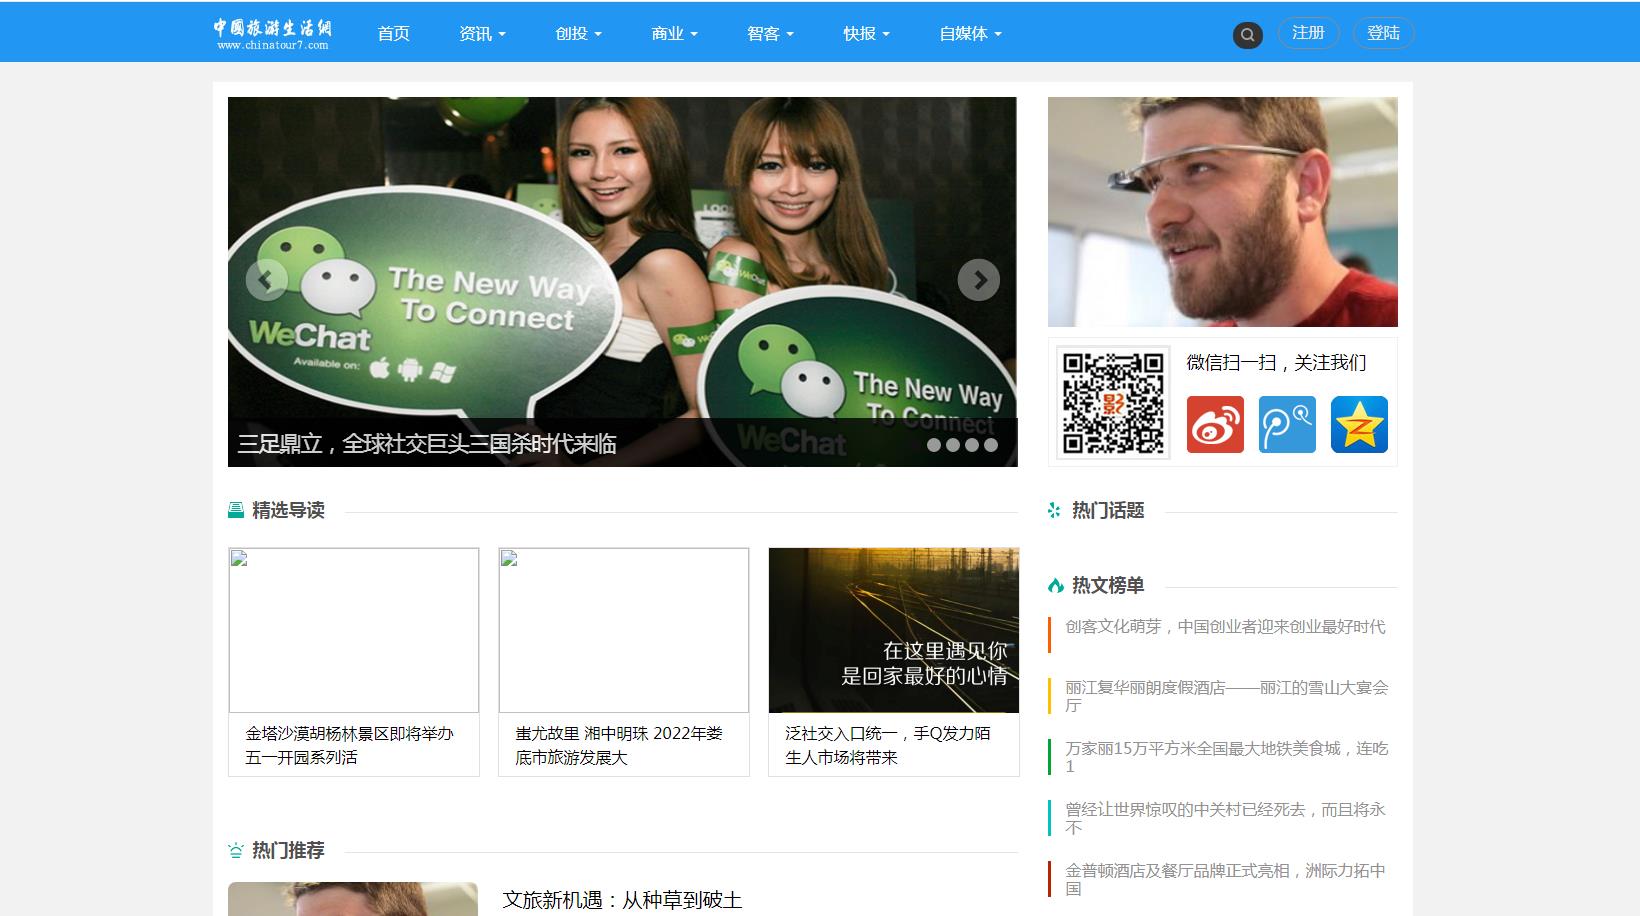The image size is (1640, 916).
Task: Open hot article 创客文化萌芽
Action: click(1225, 627)
